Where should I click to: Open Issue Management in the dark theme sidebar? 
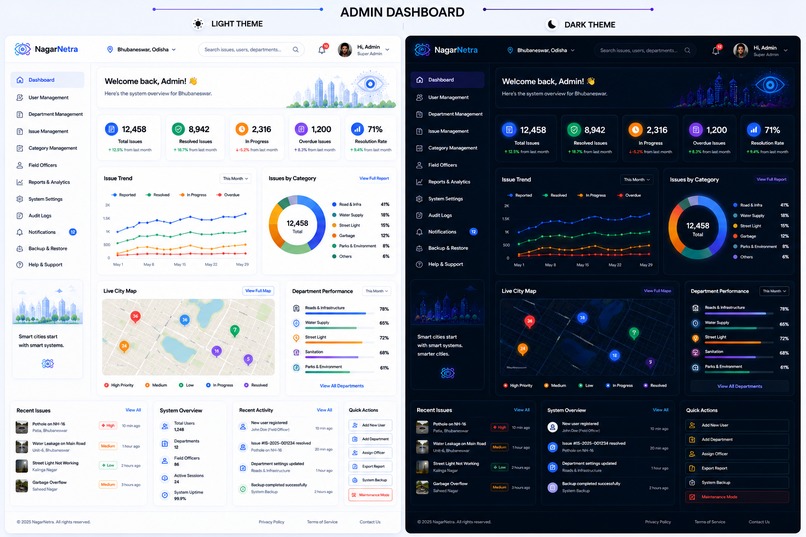point(447,131)
